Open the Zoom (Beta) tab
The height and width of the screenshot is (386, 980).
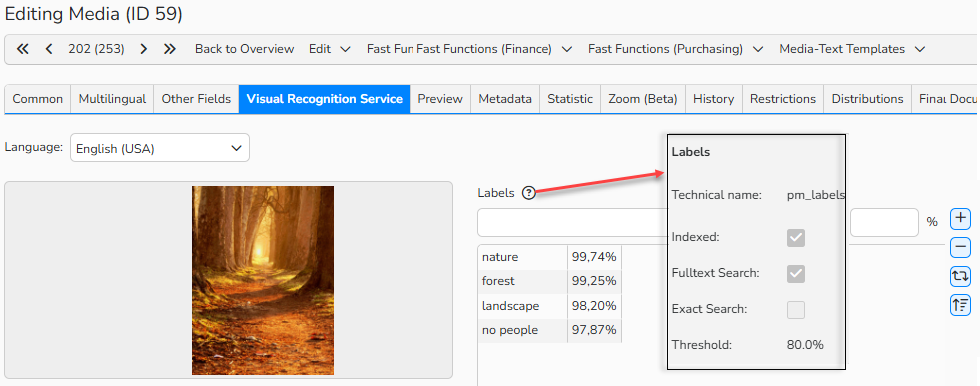point(643,99)
